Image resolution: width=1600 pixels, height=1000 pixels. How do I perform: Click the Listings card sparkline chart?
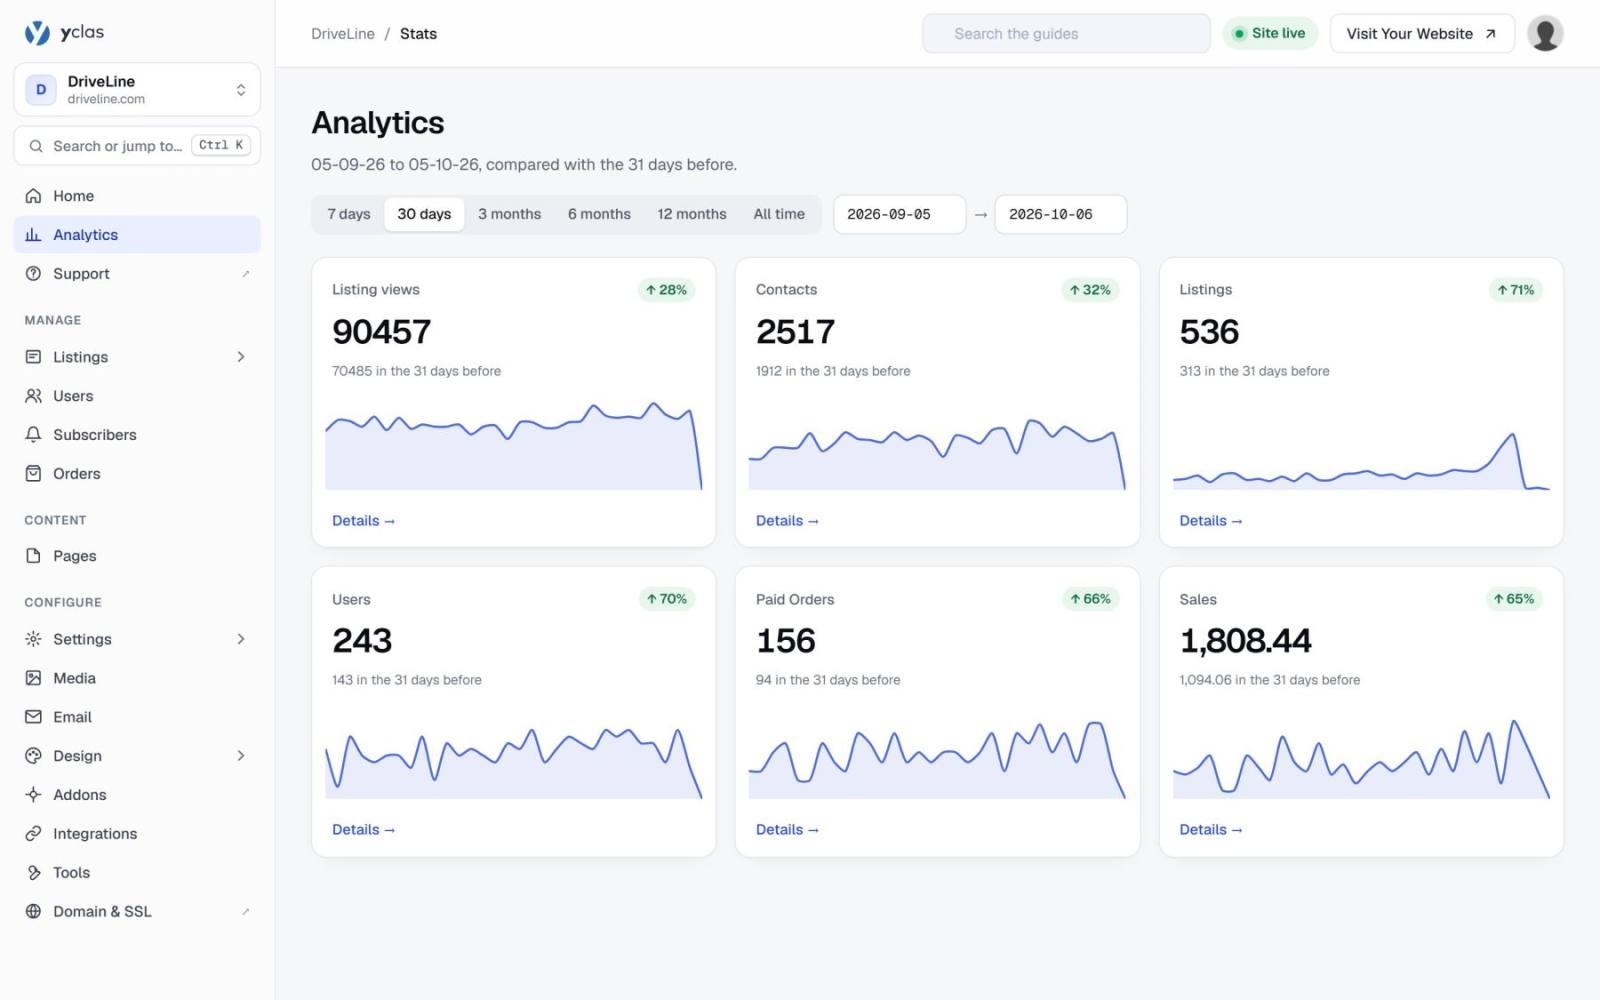[1361, 460]
